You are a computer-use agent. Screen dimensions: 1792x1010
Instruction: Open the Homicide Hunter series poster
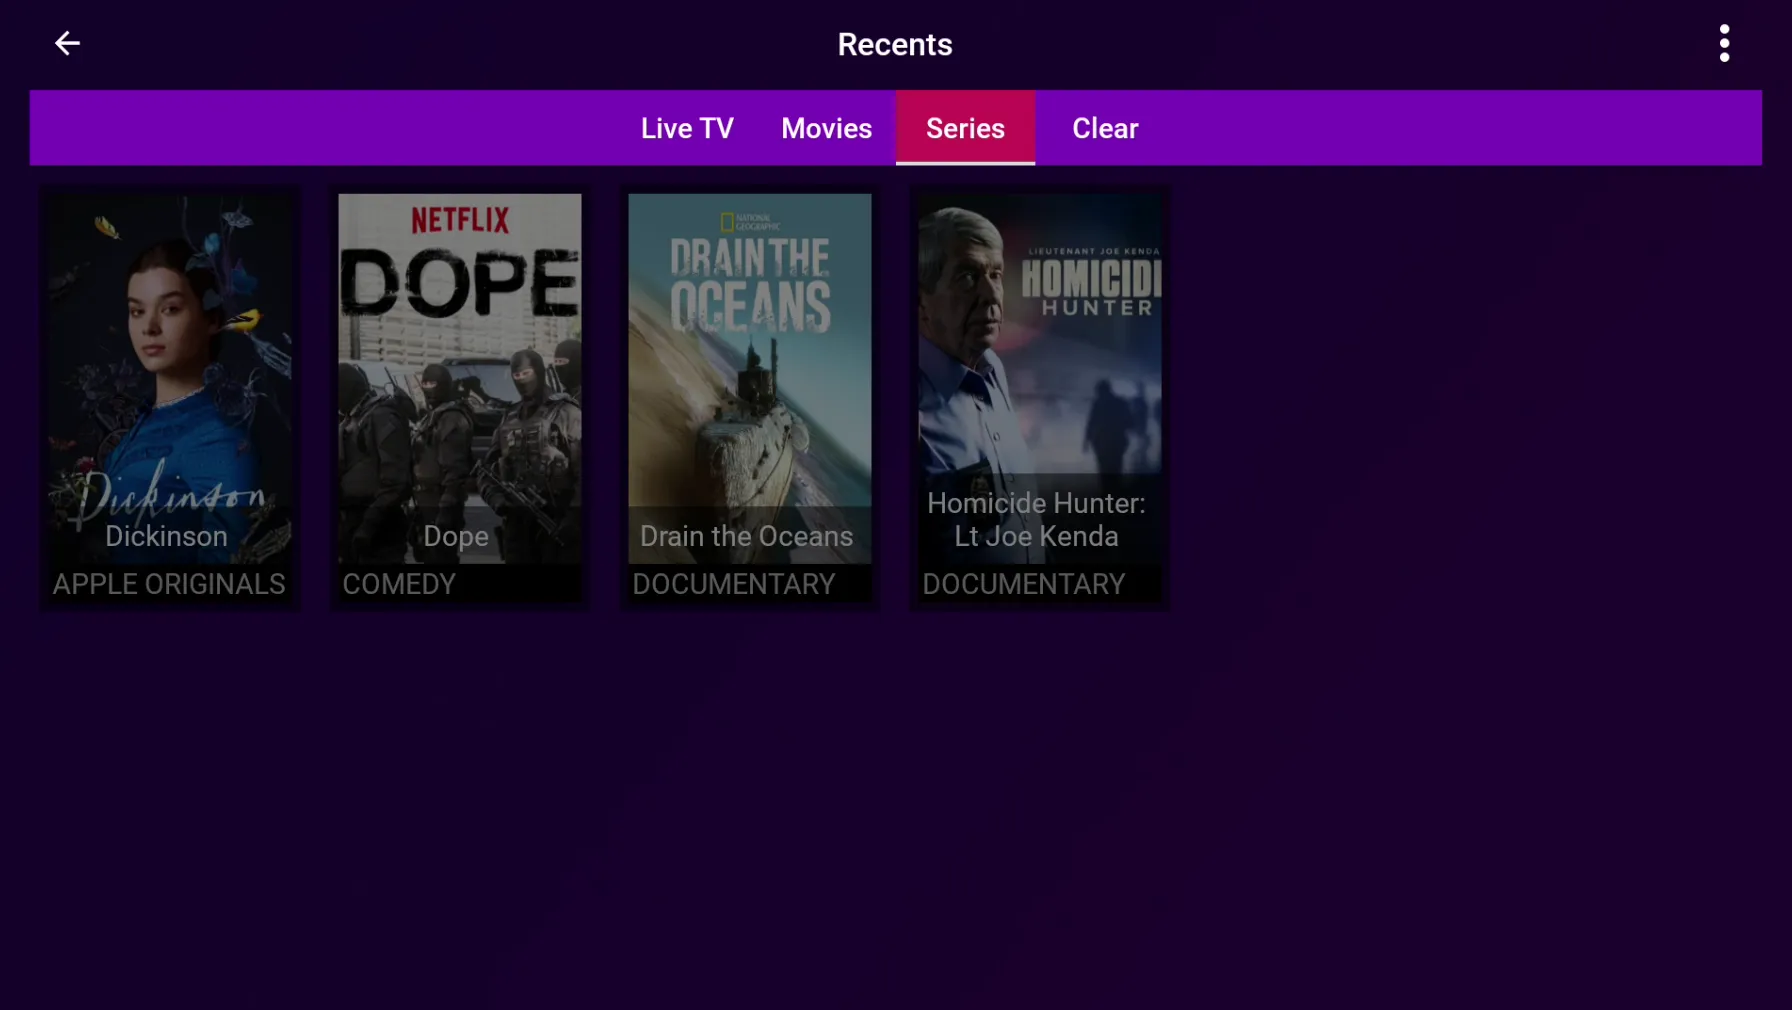click(1040, 378)
